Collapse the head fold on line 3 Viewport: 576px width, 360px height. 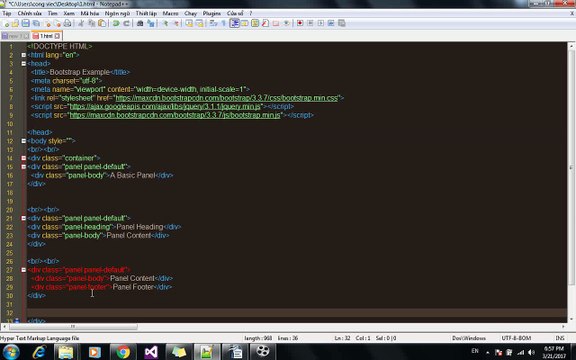(x=24, y=64)
